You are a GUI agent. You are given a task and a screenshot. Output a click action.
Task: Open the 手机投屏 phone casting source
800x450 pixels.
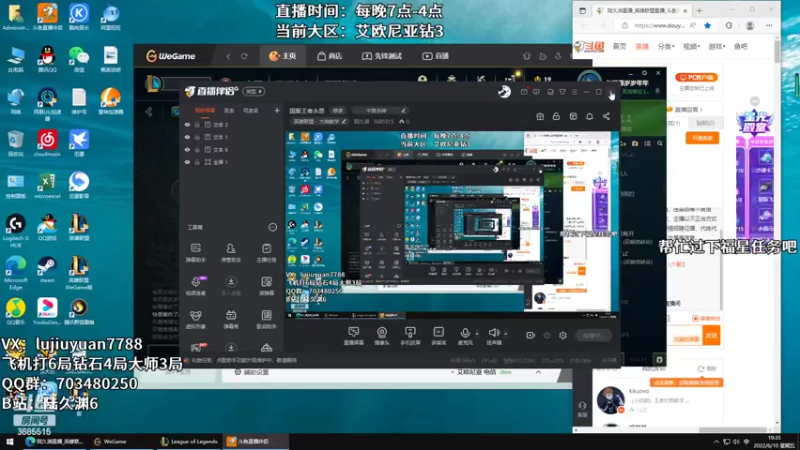410,333
